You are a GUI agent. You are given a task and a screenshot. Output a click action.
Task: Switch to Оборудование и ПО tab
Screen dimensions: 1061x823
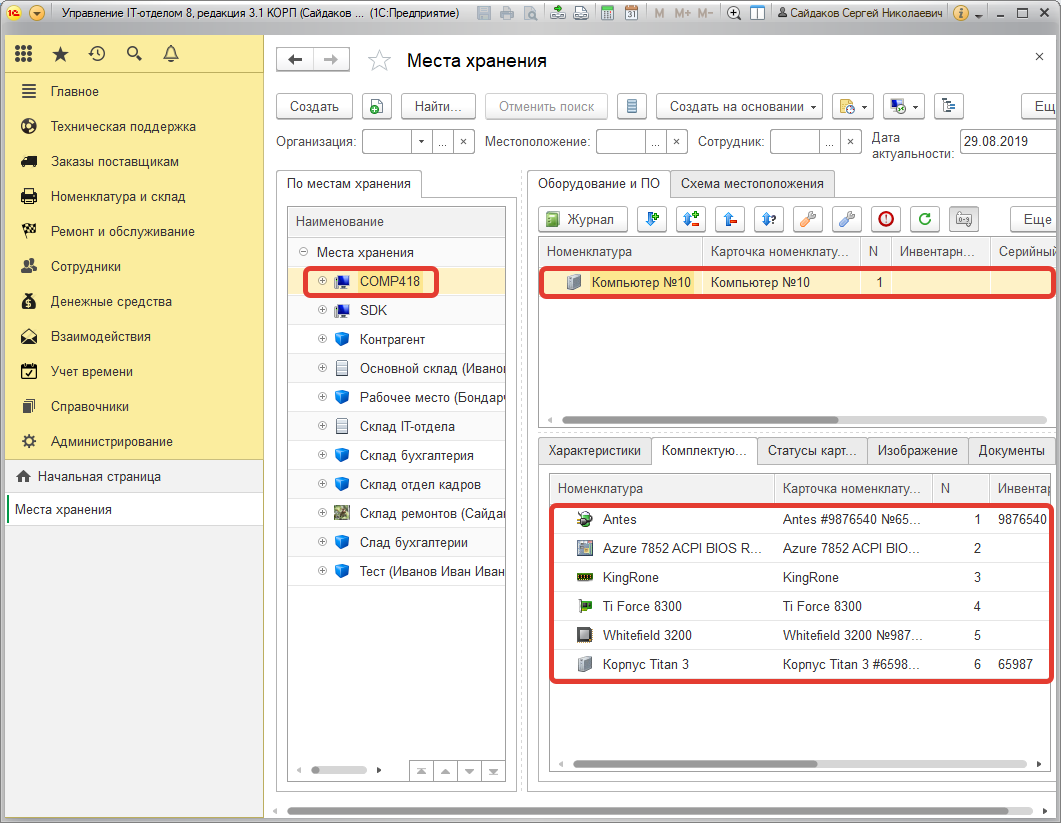[598, 183]
